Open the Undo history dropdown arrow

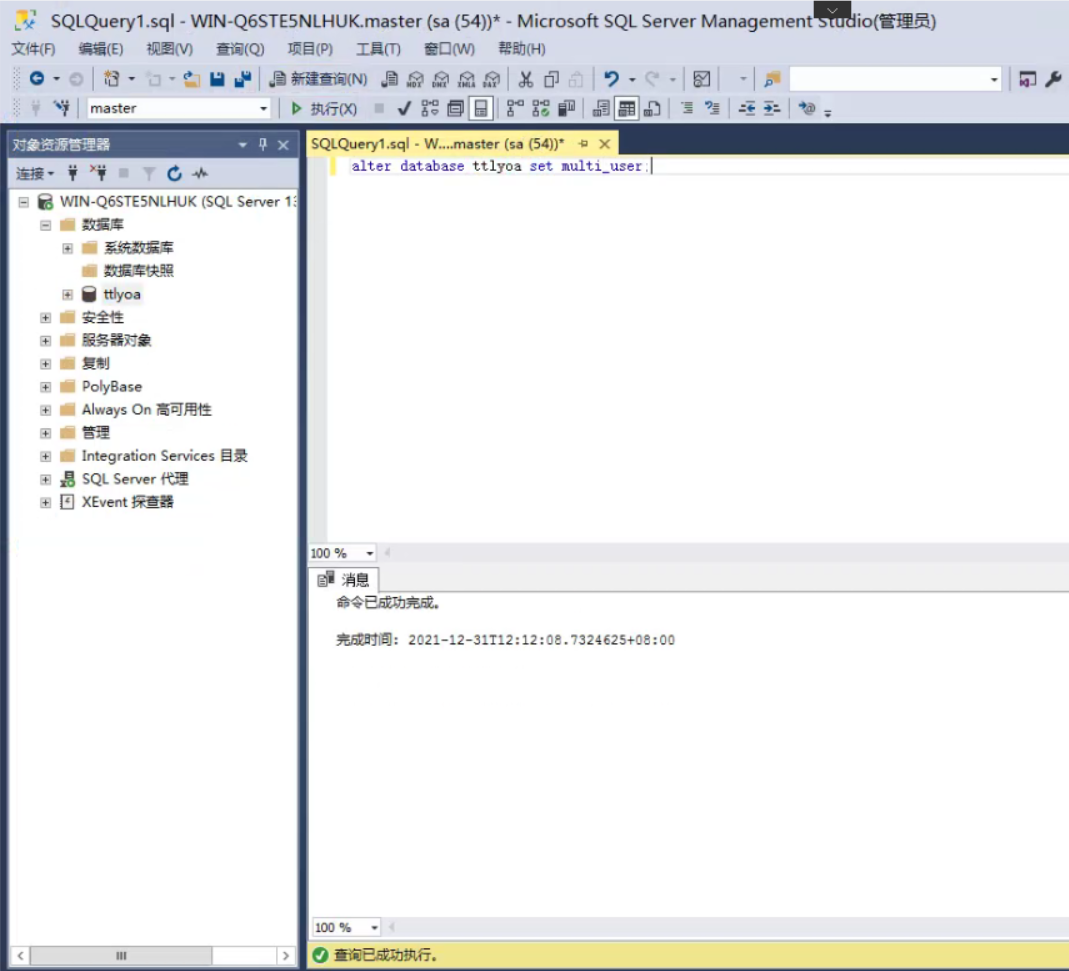632,80
